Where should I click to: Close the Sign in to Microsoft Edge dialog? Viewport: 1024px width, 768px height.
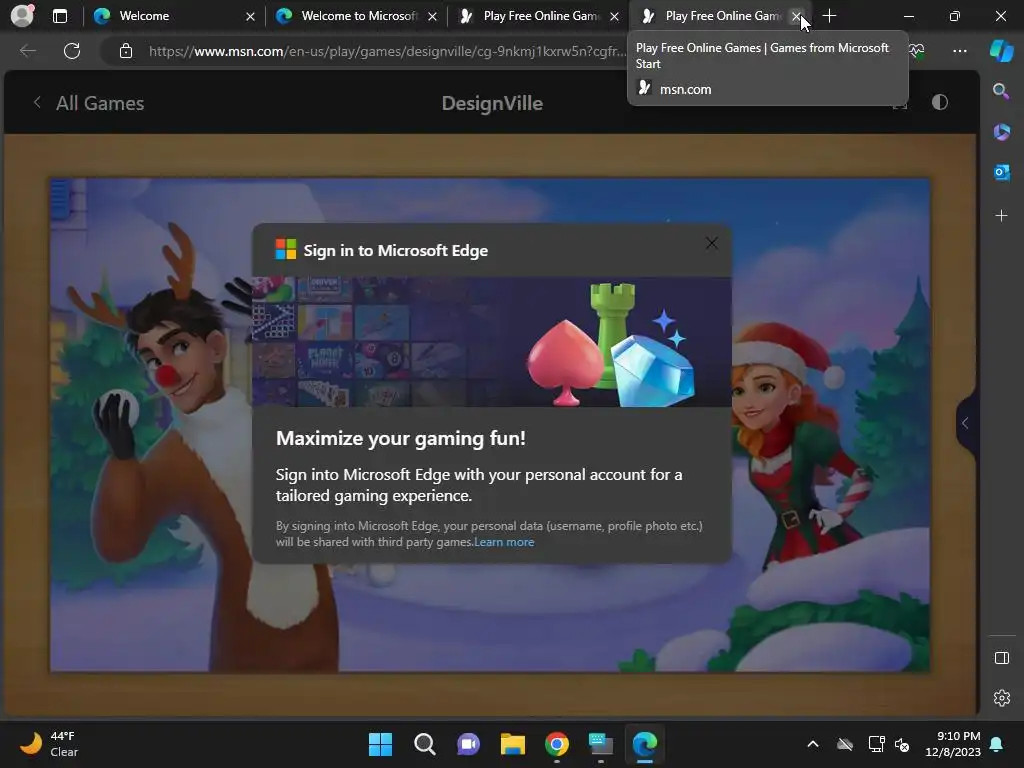[x=712, y=244]
